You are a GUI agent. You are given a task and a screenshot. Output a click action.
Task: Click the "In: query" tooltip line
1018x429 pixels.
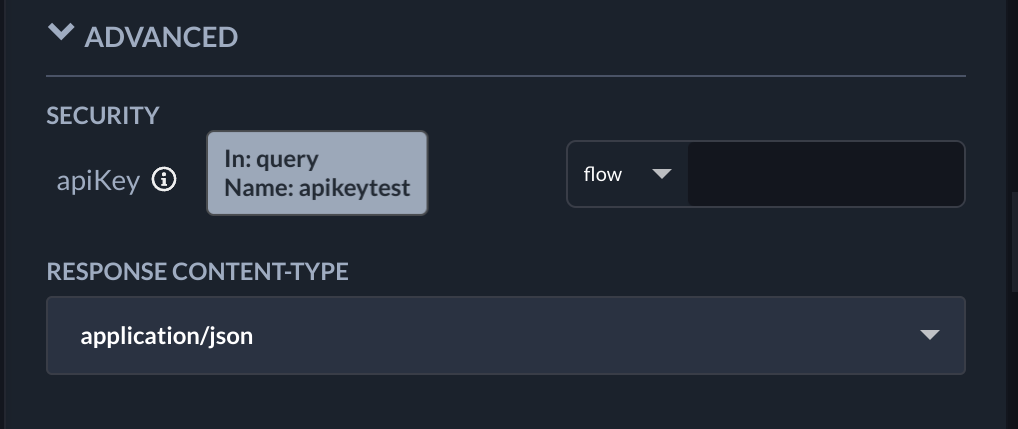pos(271,159)
